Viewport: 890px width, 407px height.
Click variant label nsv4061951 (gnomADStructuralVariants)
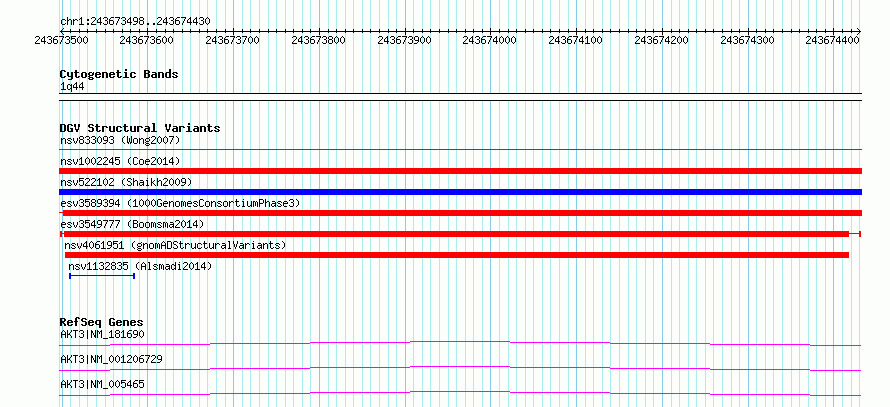175,245
